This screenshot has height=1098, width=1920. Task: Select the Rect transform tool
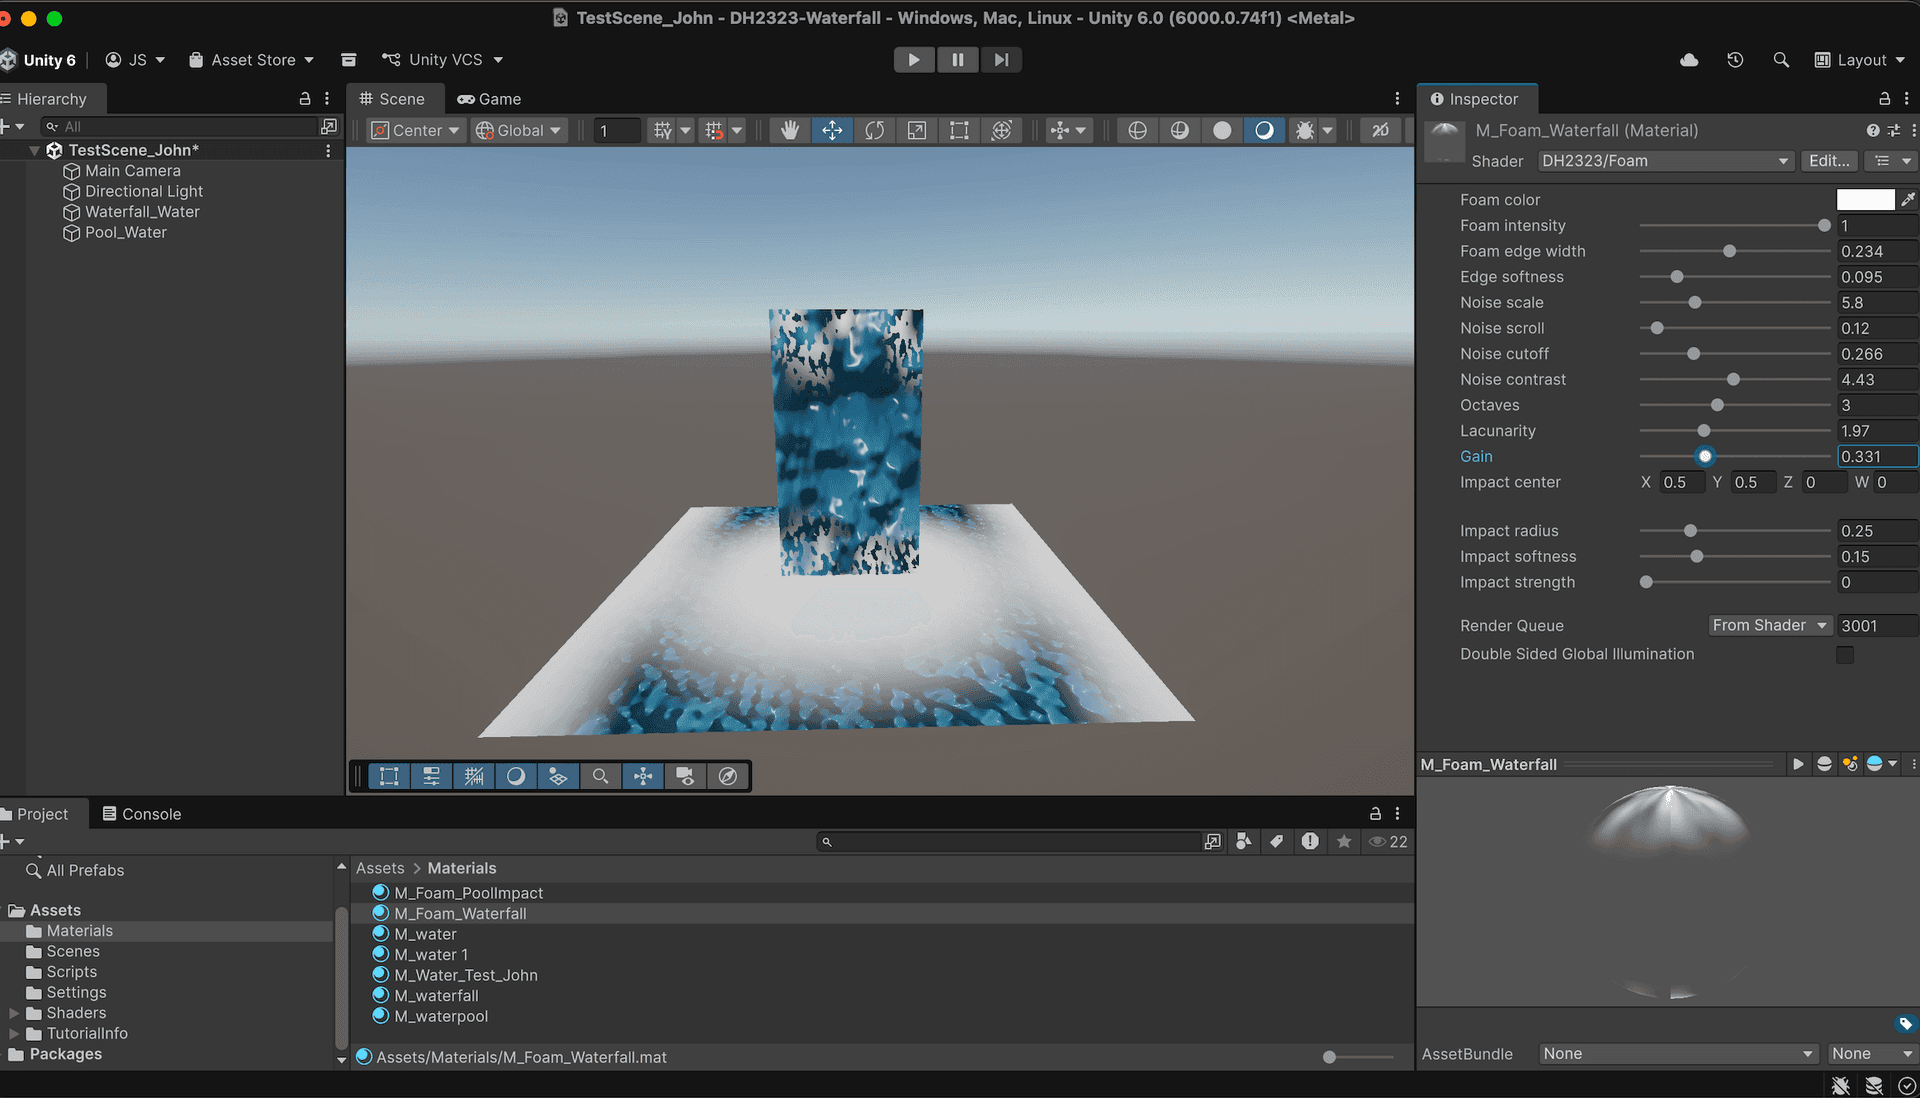(x=959, y=130)
